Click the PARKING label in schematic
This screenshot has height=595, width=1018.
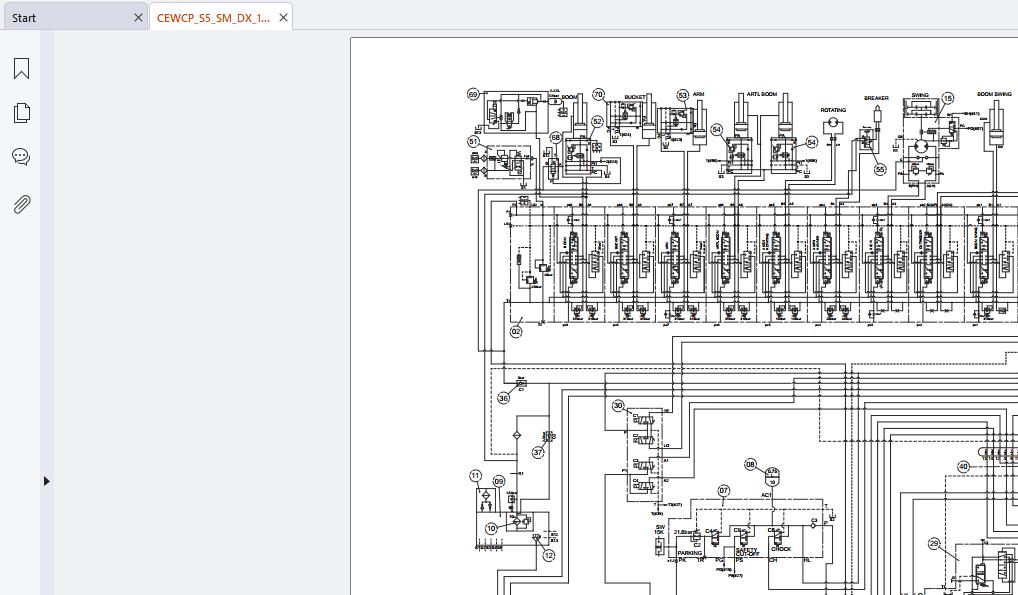click(x=689, y=553)
